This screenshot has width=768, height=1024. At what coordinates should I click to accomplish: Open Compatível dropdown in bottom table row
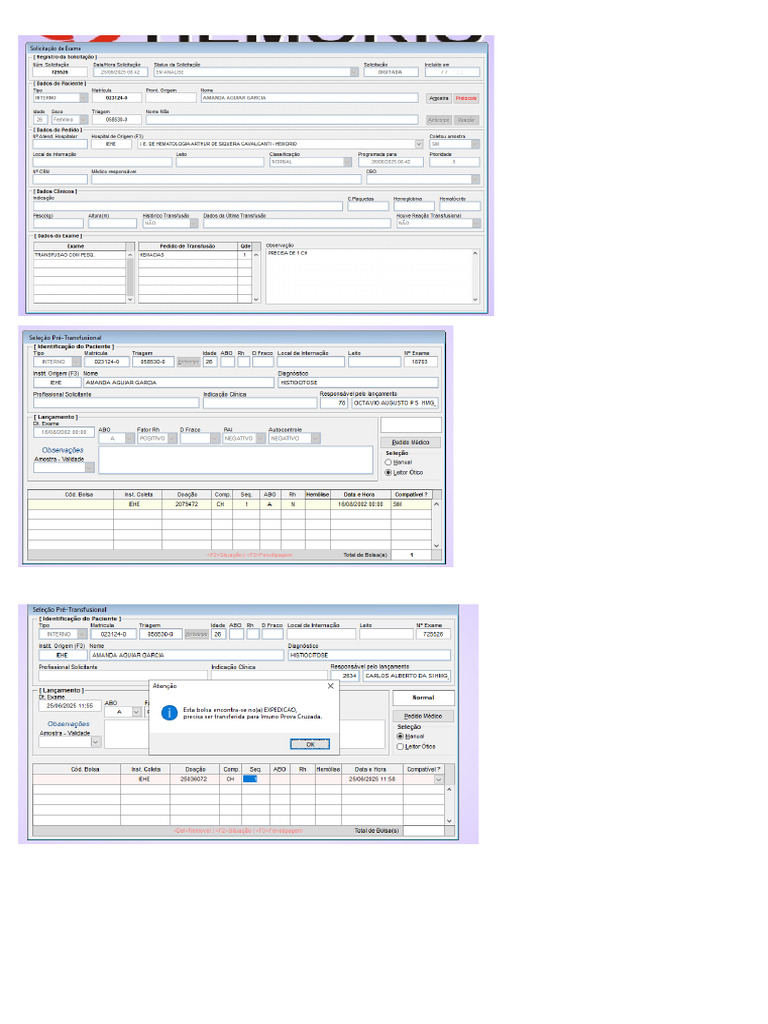click(439, 779)
